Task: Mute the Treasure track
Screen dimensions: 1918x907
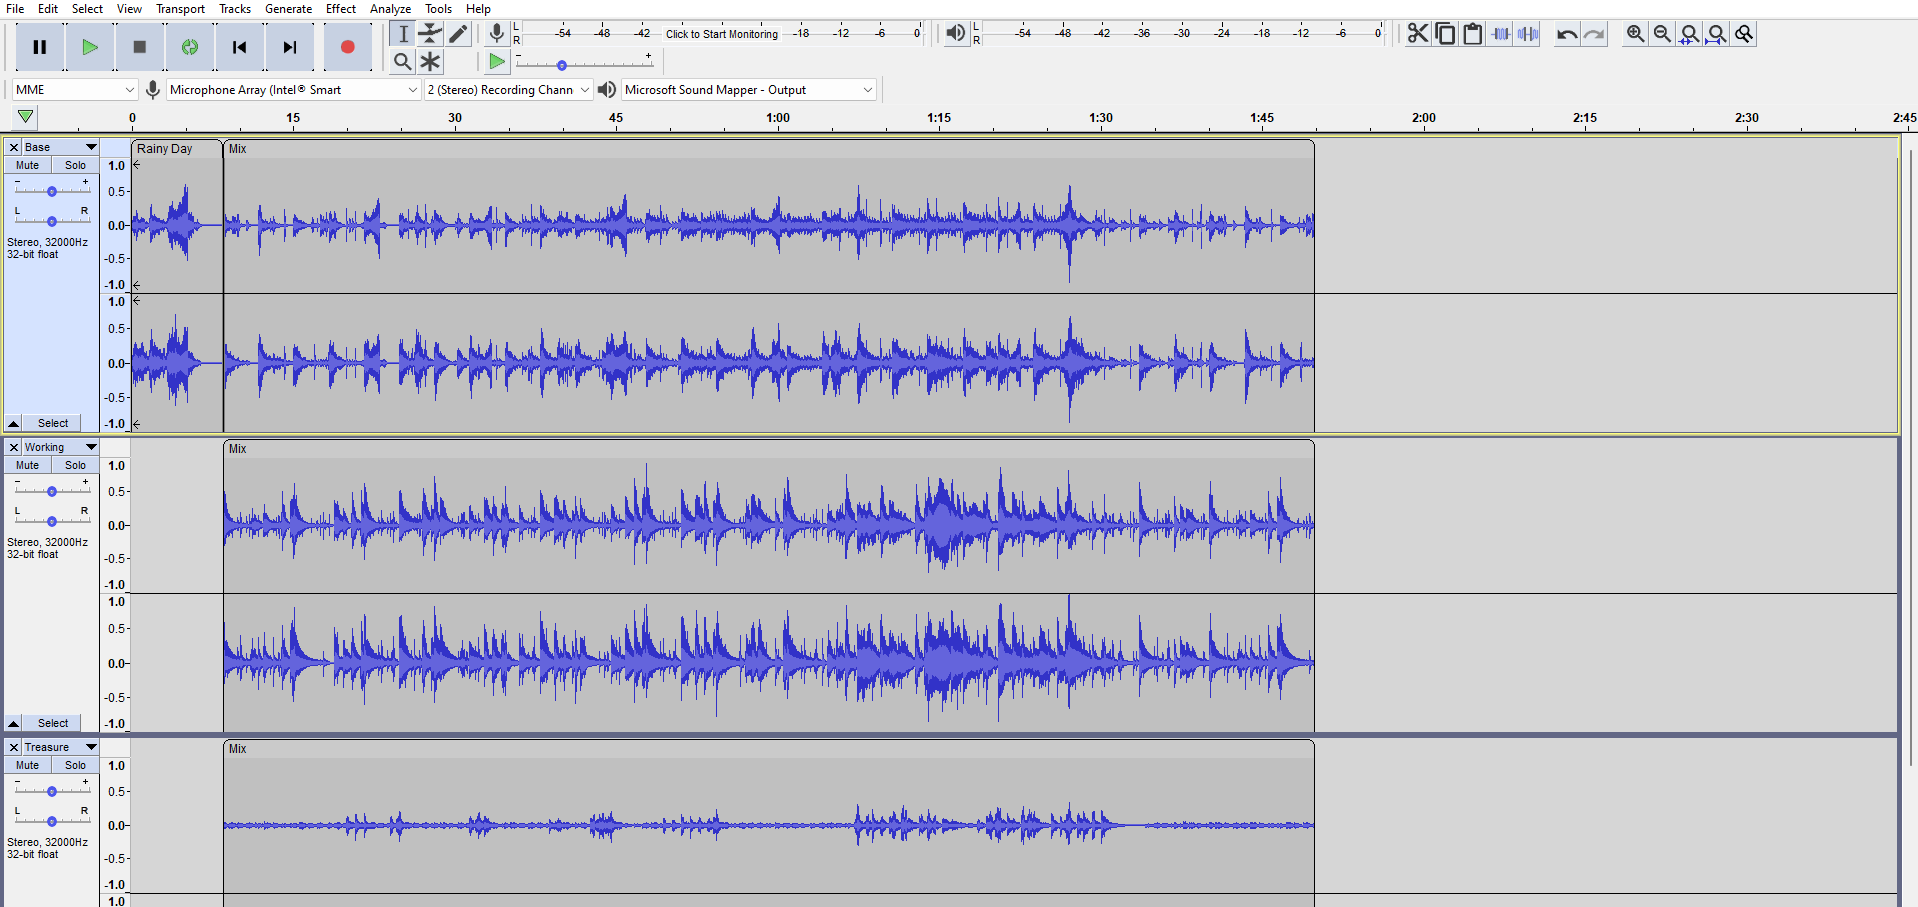Action: coord(28,765)
